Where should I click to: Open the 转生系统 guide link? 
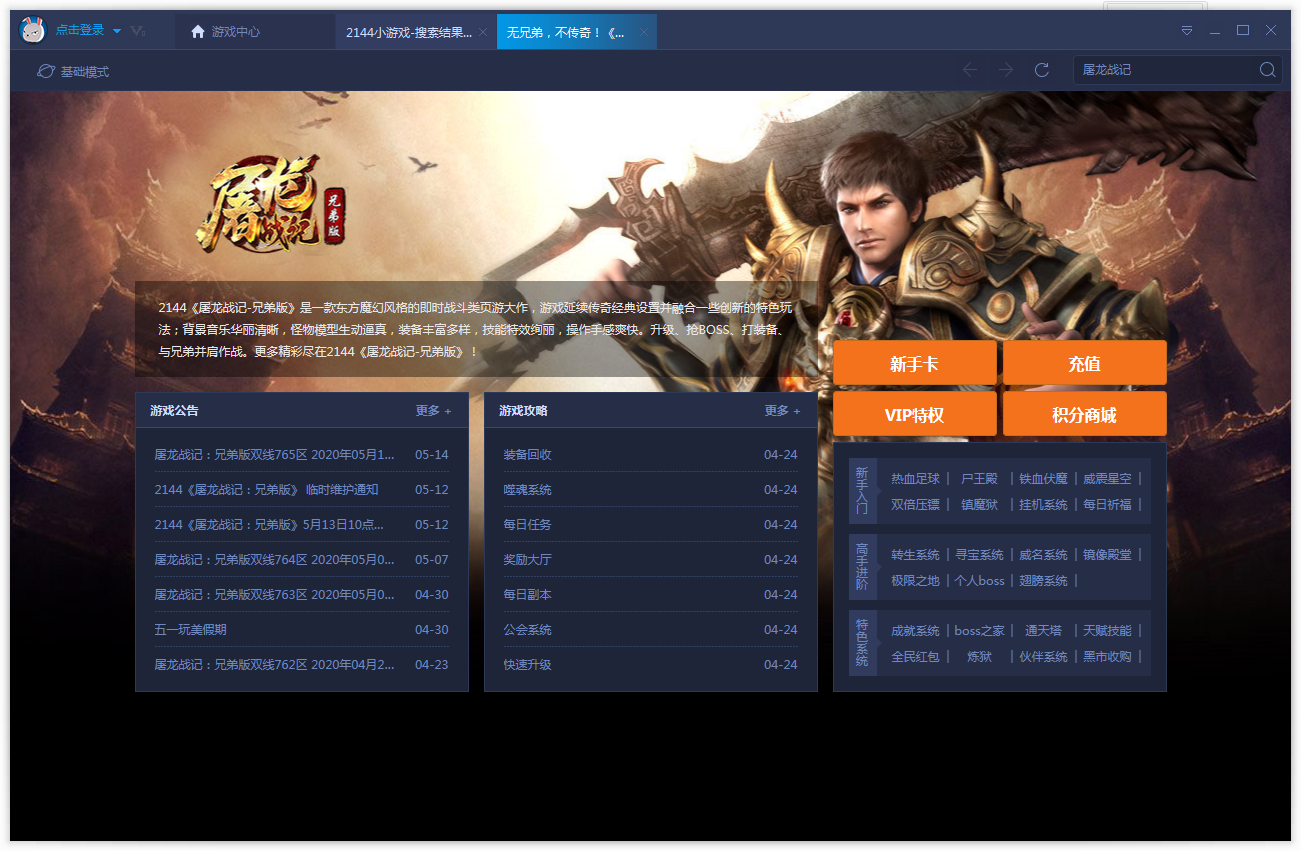click(x=915, y=555)
